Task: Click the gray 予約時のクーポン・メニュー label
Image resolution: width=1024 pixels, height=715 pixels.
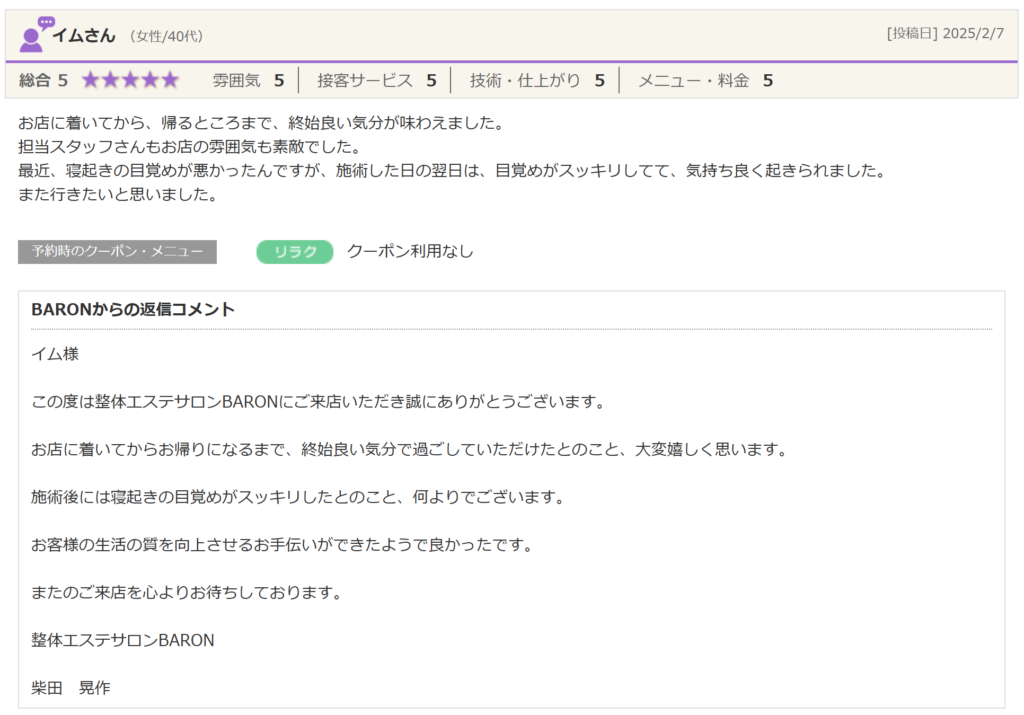Action: coord(117,252)
